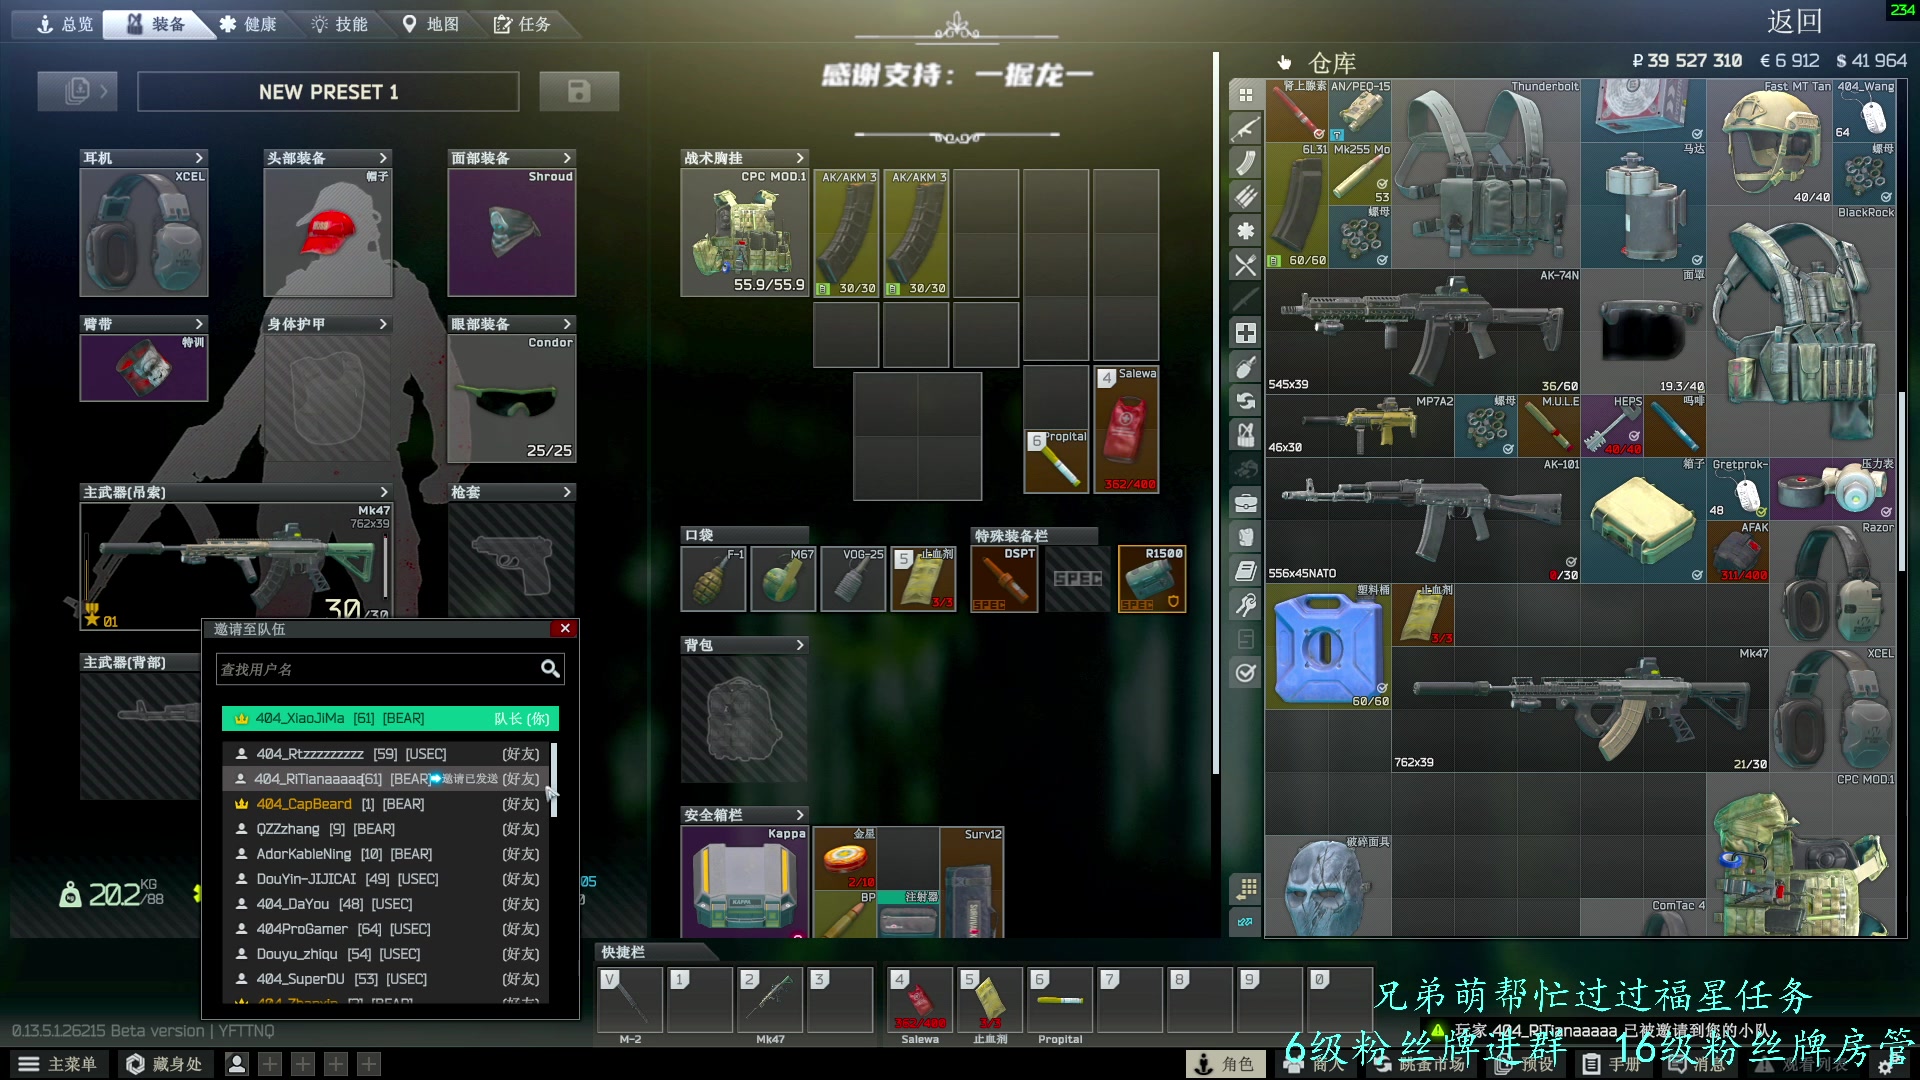Switch to the 装备 gear tab
Screen dimensions: 1920x1080
point(156,24)
